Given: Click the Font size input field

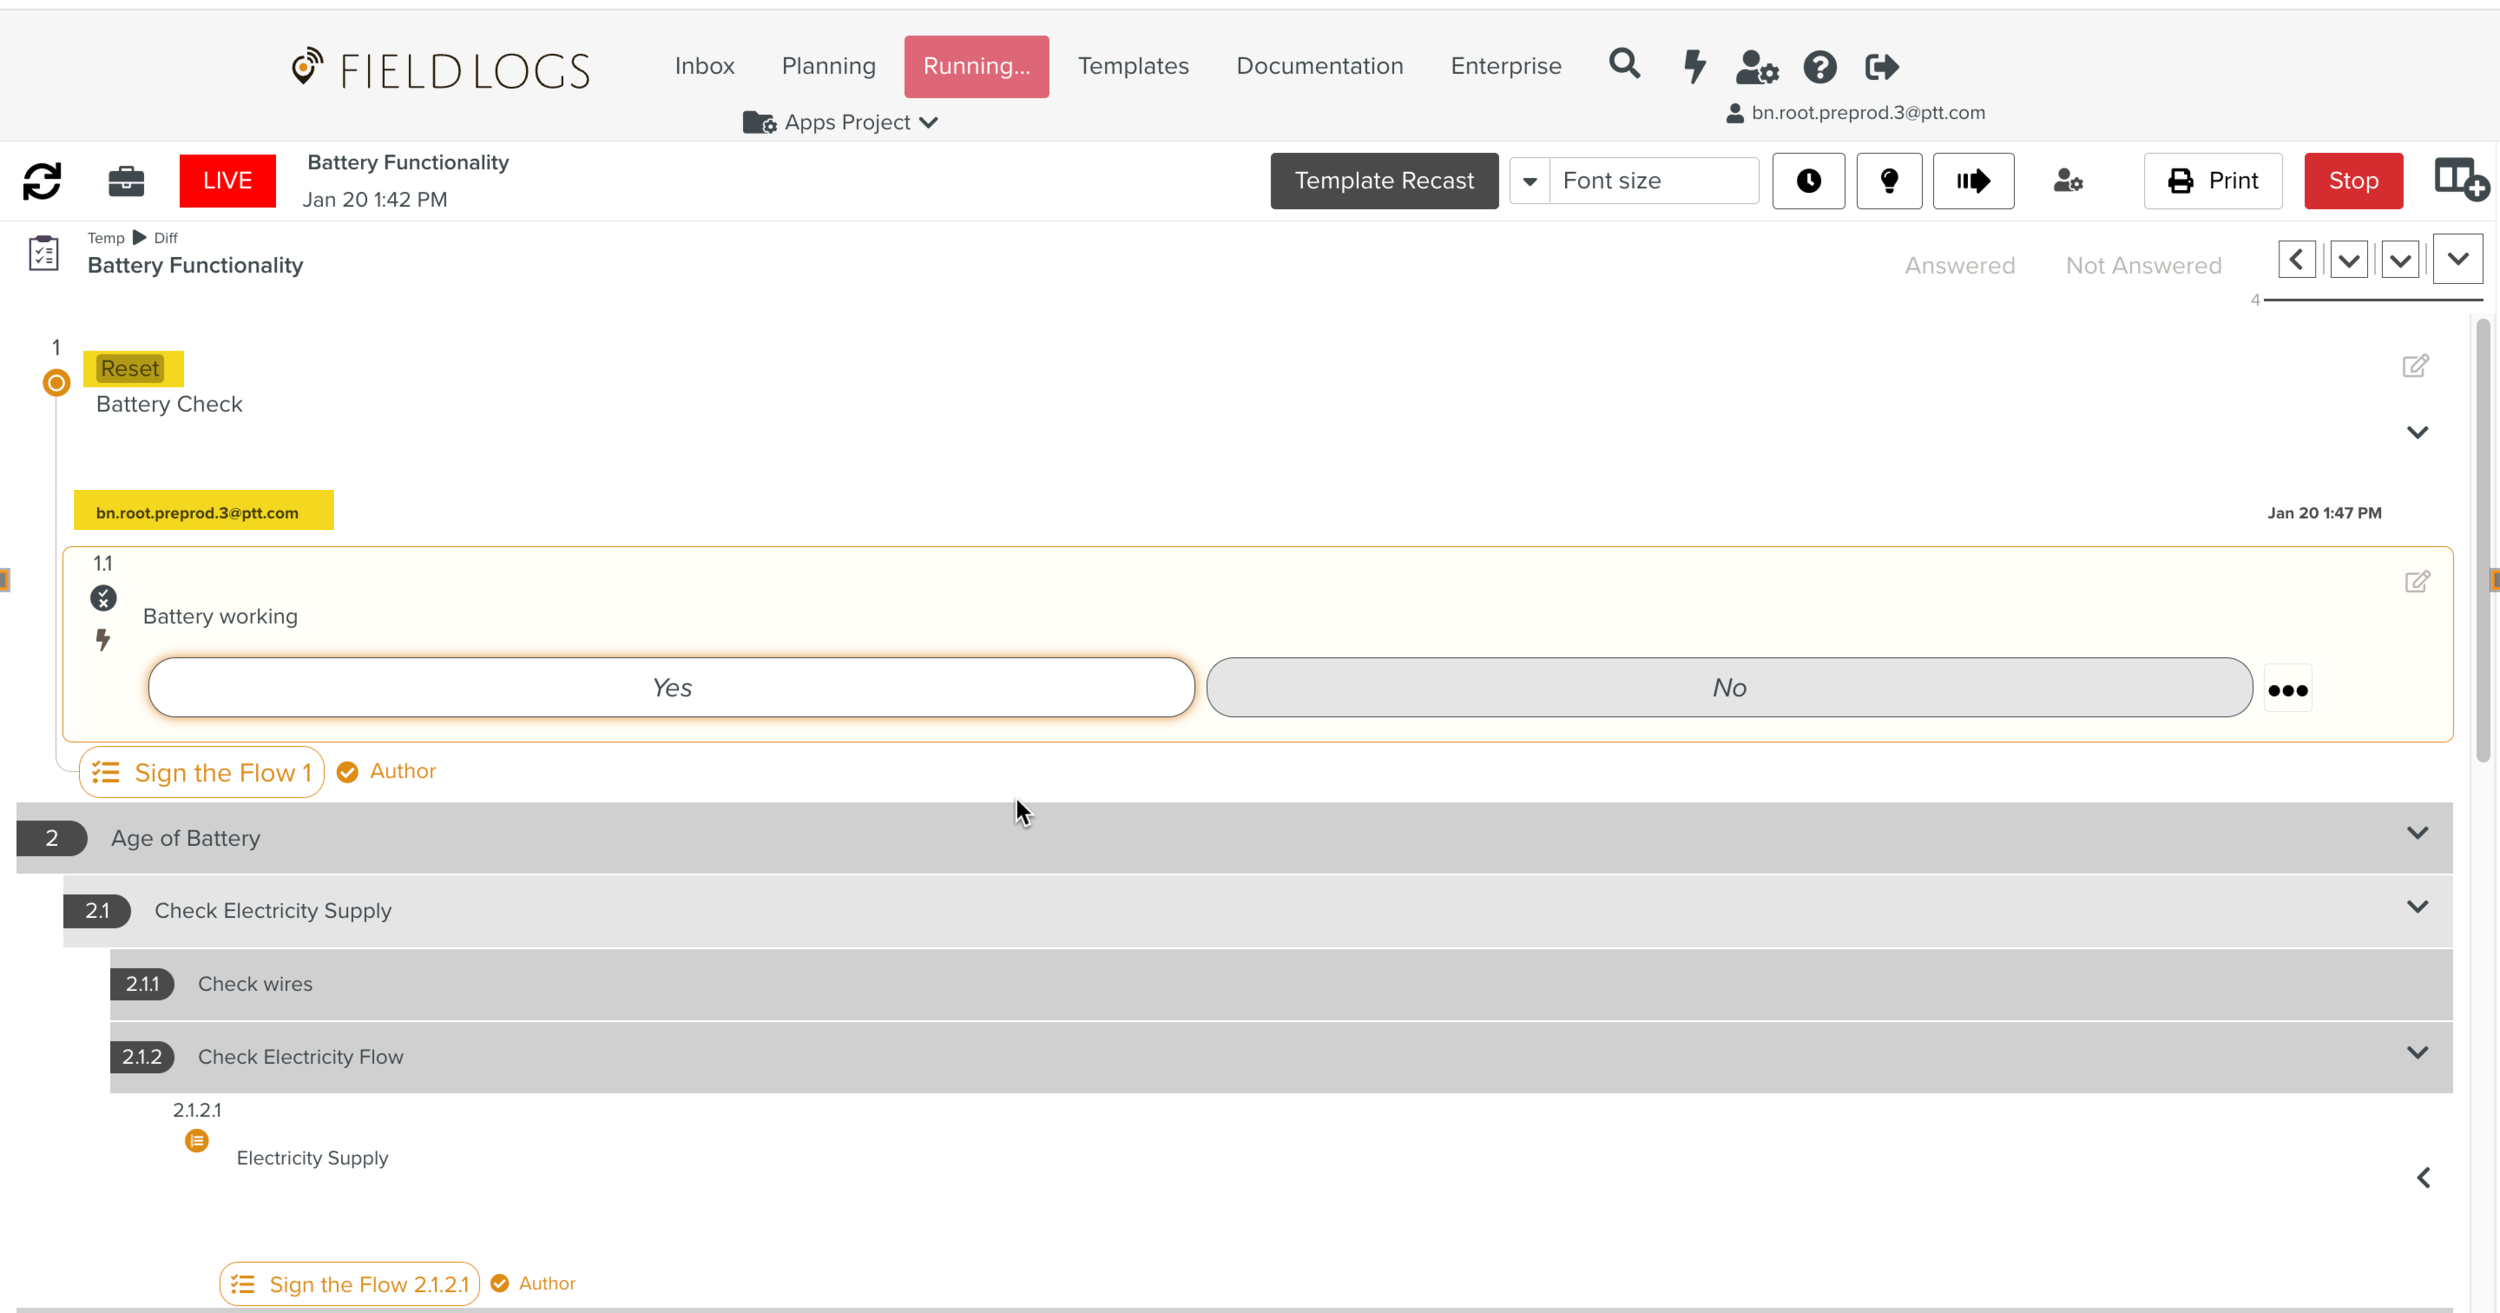Looking at the screenshot, I should coord(1653,181).
